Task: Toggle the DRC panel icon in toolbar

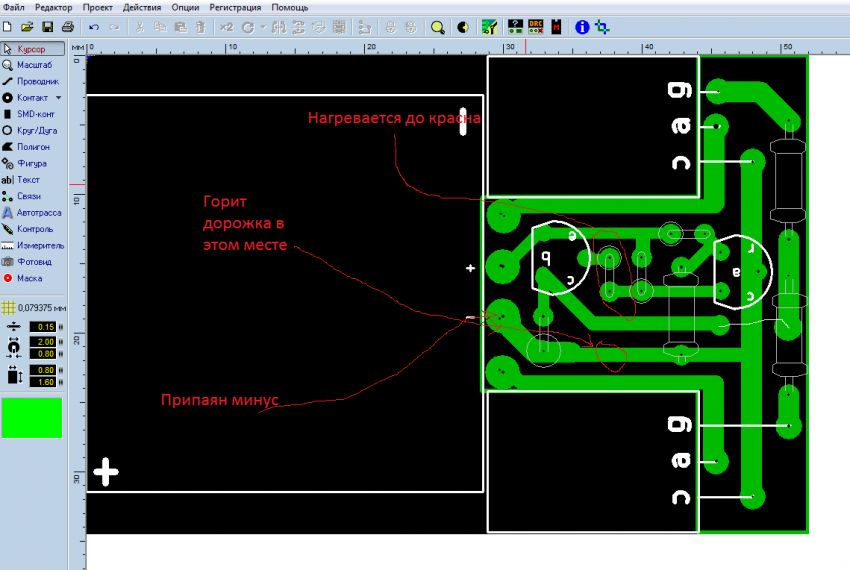Action: click(x=535, y=27)
